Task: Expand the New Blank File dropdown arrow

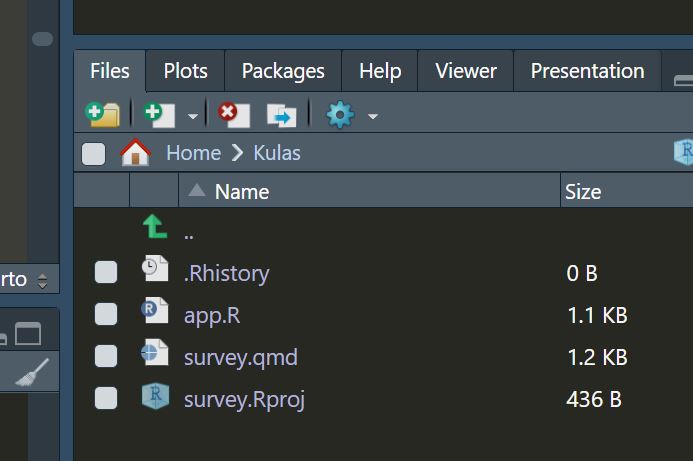Action: coord(192,117)
